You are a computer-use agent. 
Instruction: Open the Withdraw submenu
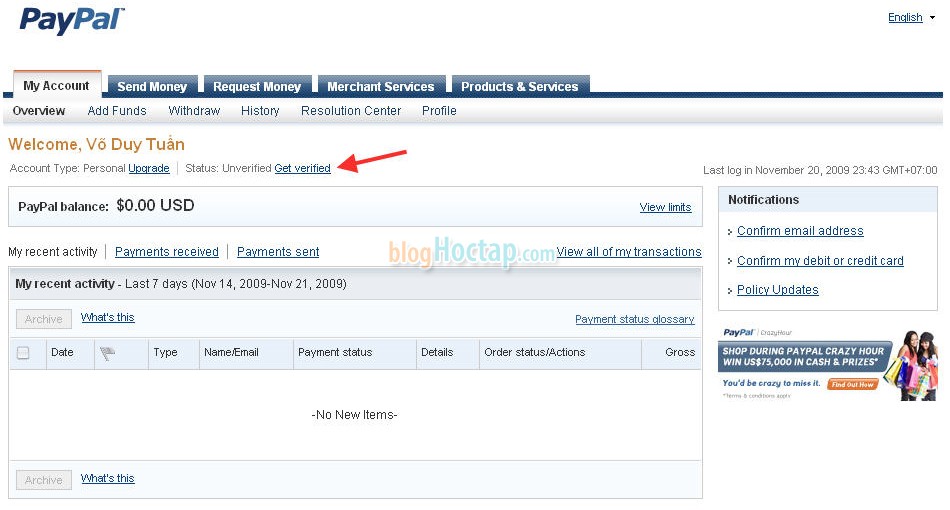(x=194, y=111)
